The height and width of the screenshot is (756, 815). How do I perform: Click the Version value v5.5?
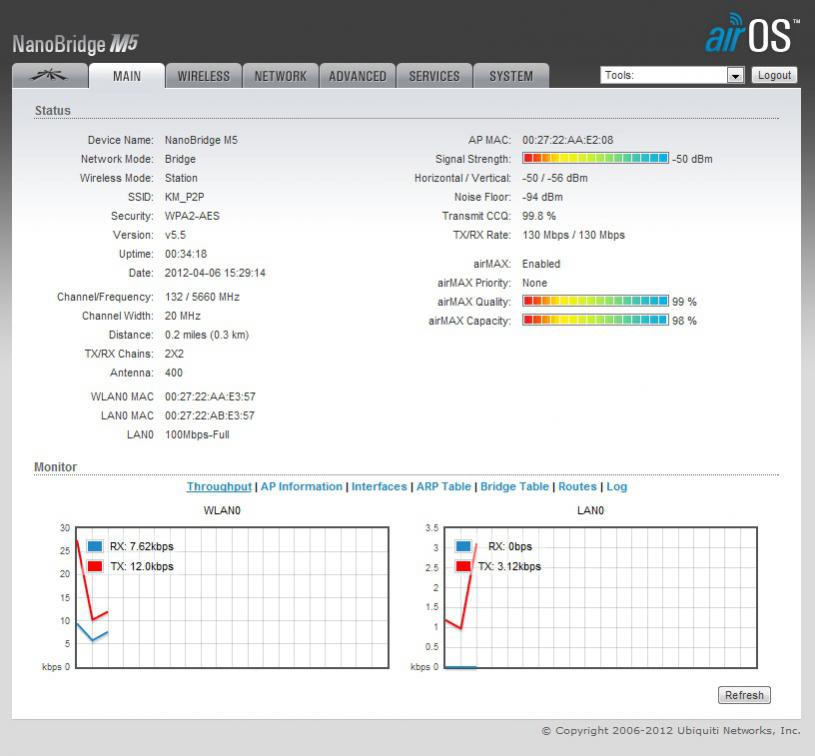coord(175,235)
